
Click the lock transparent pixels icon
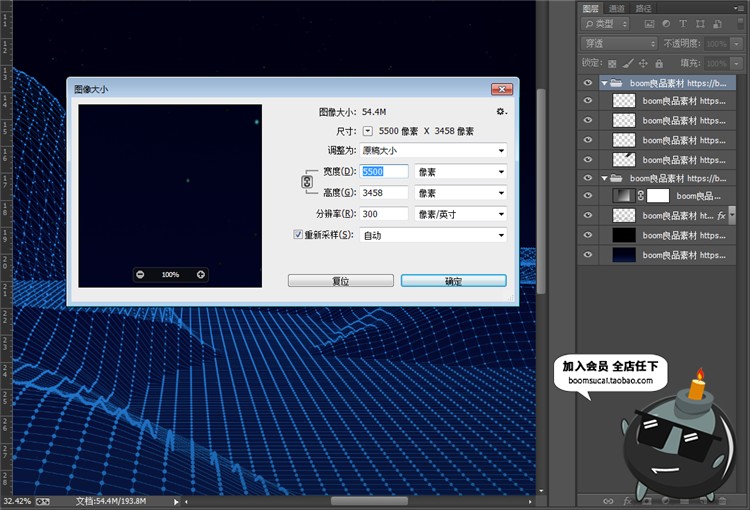[612, 63]
